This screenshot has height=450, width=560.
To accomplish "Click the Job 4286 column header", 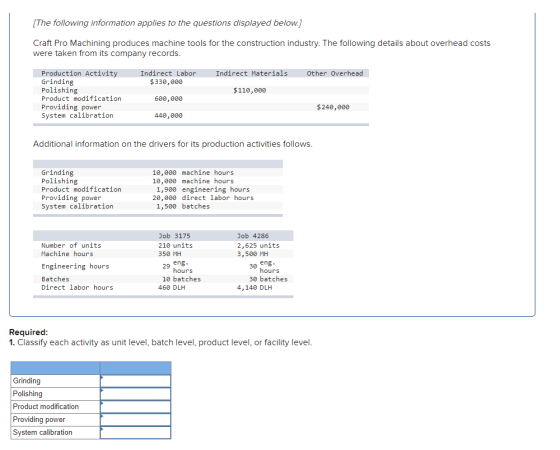I will pos(253,236).
